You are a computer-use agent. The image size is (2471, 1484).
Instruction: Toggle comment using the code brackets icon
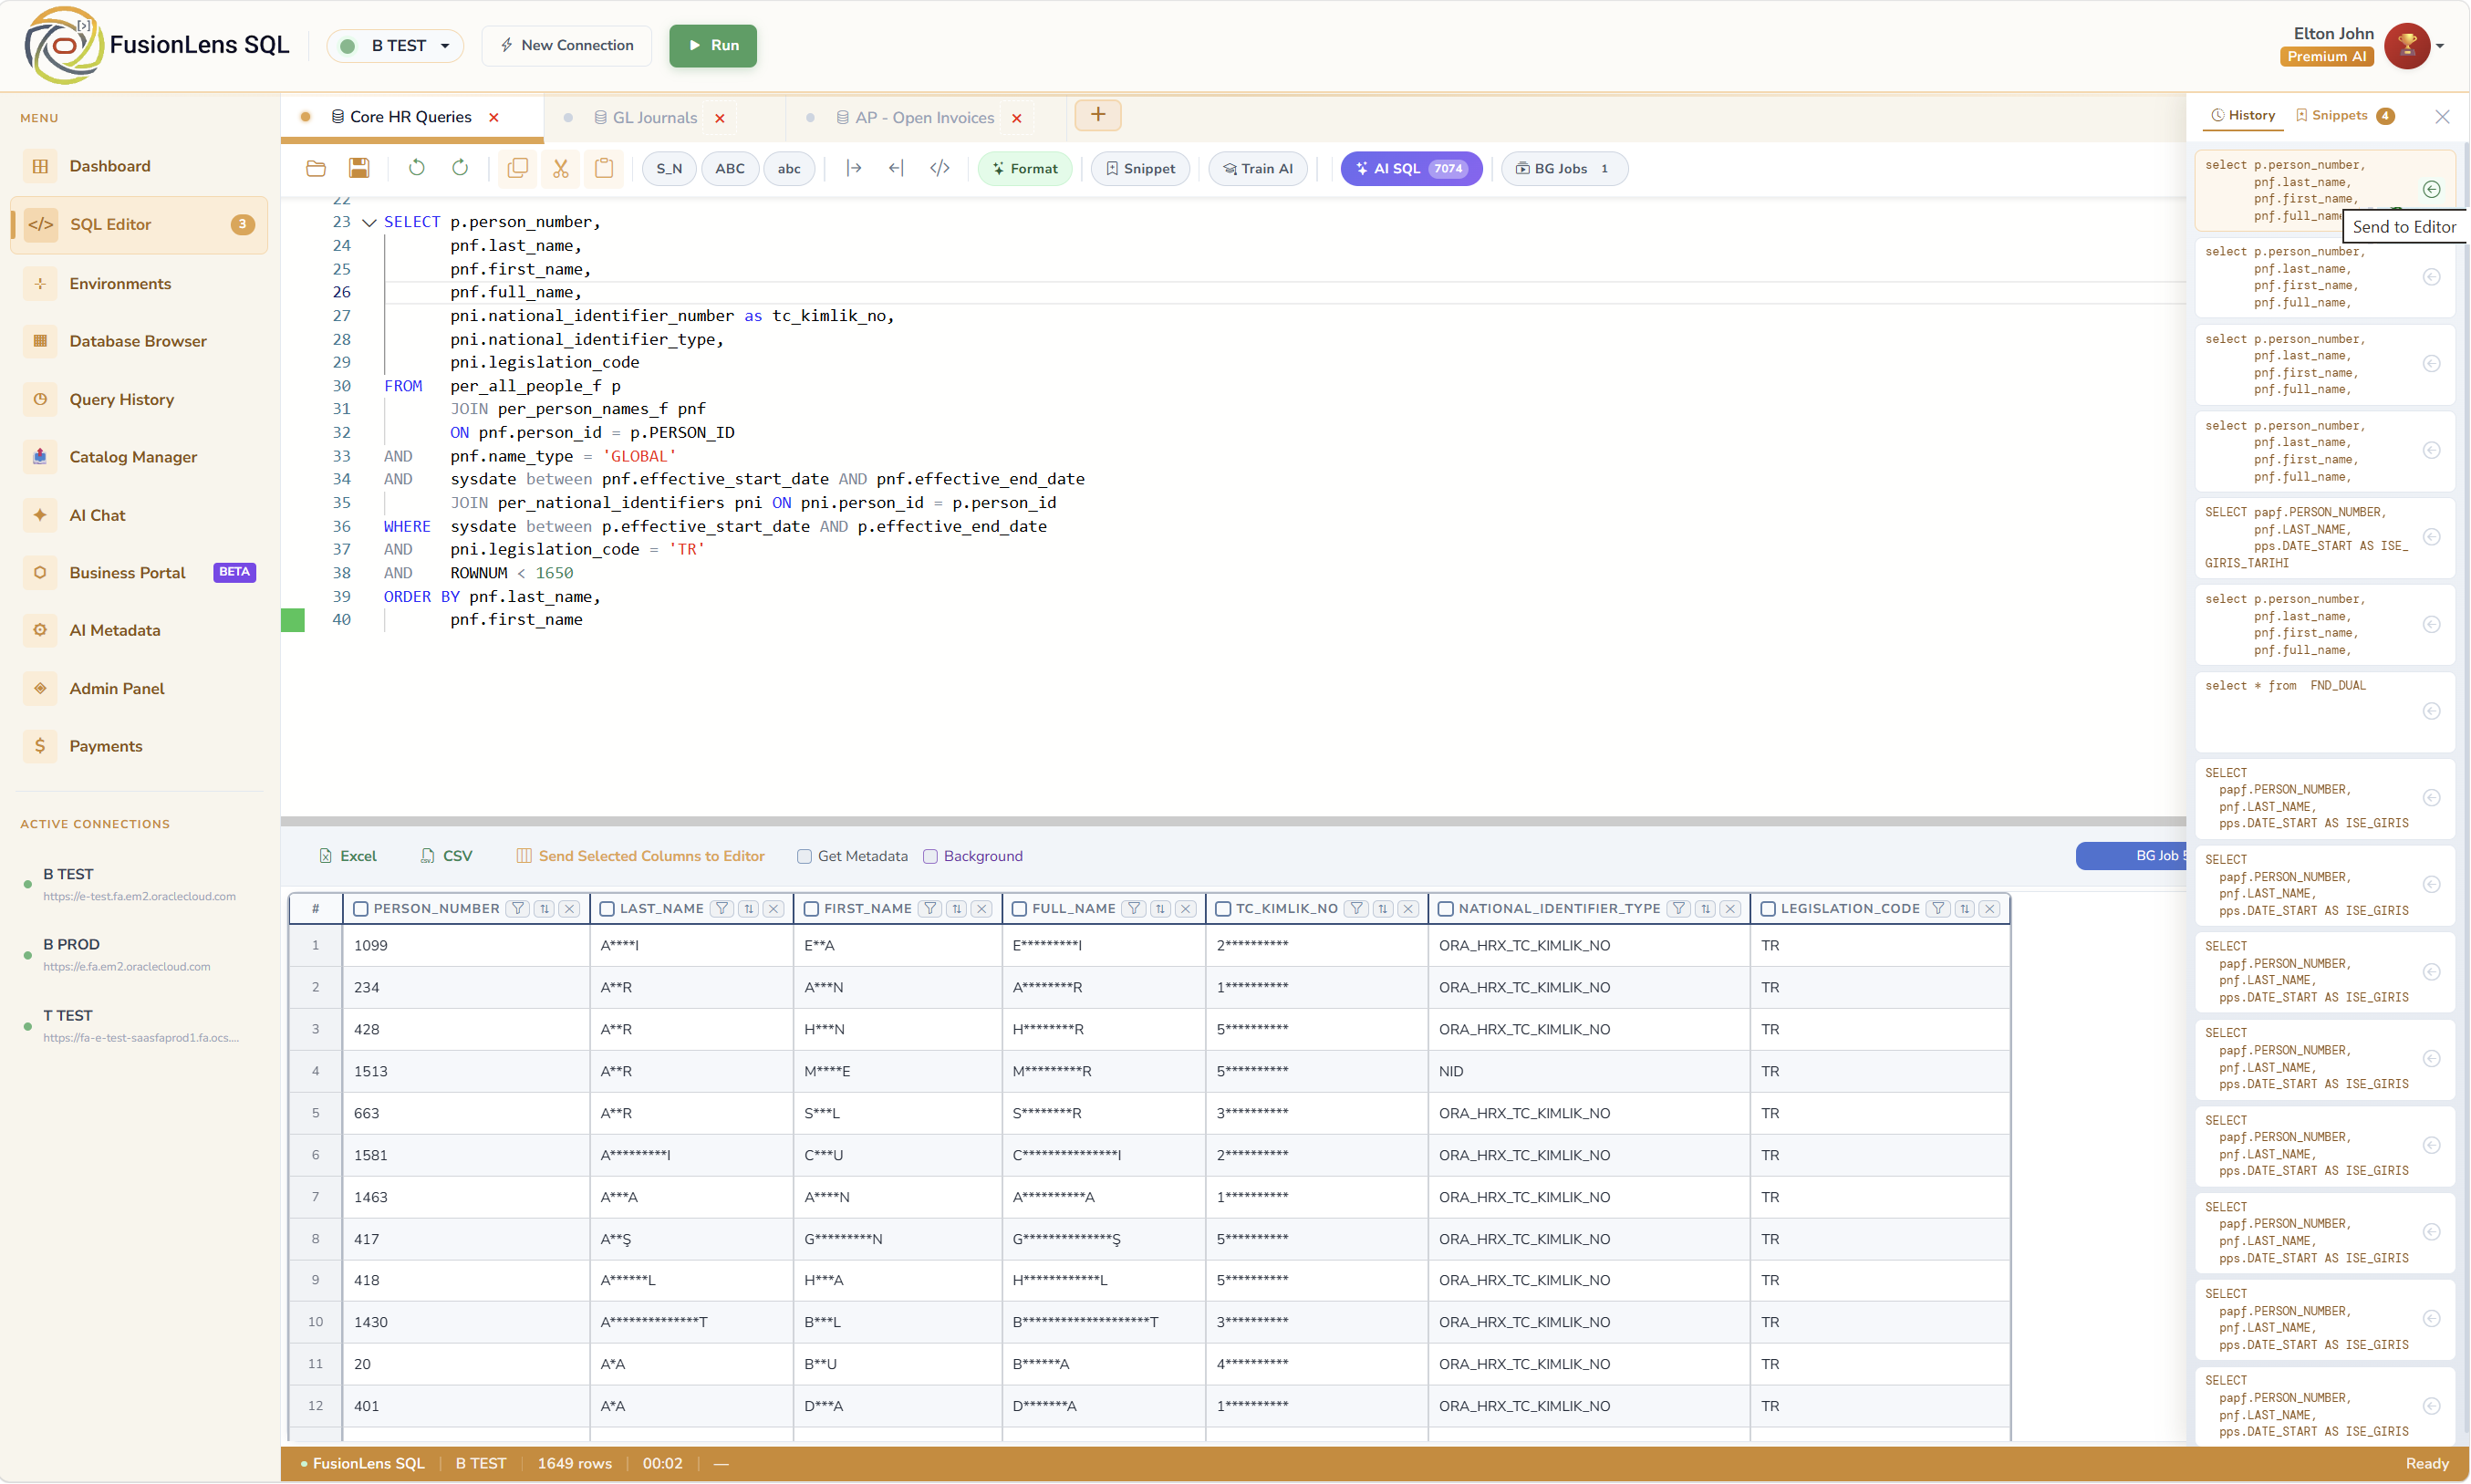(940, 169)
